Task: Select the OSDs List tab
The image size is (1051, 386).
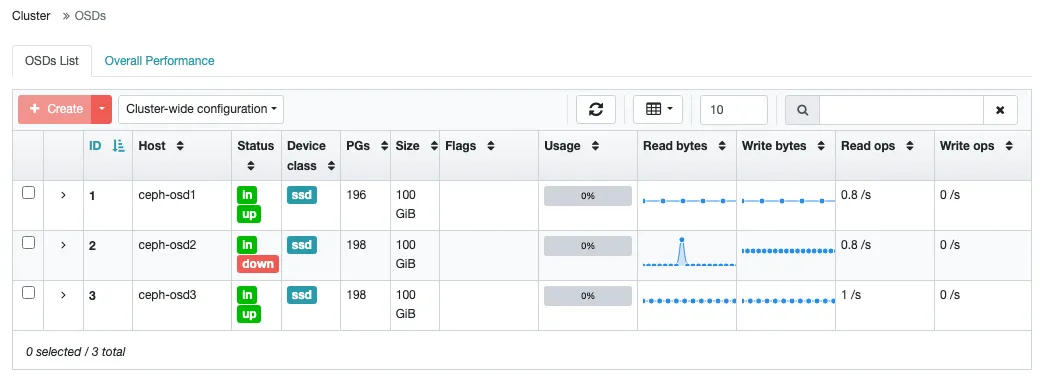Action: coord(52,61)
